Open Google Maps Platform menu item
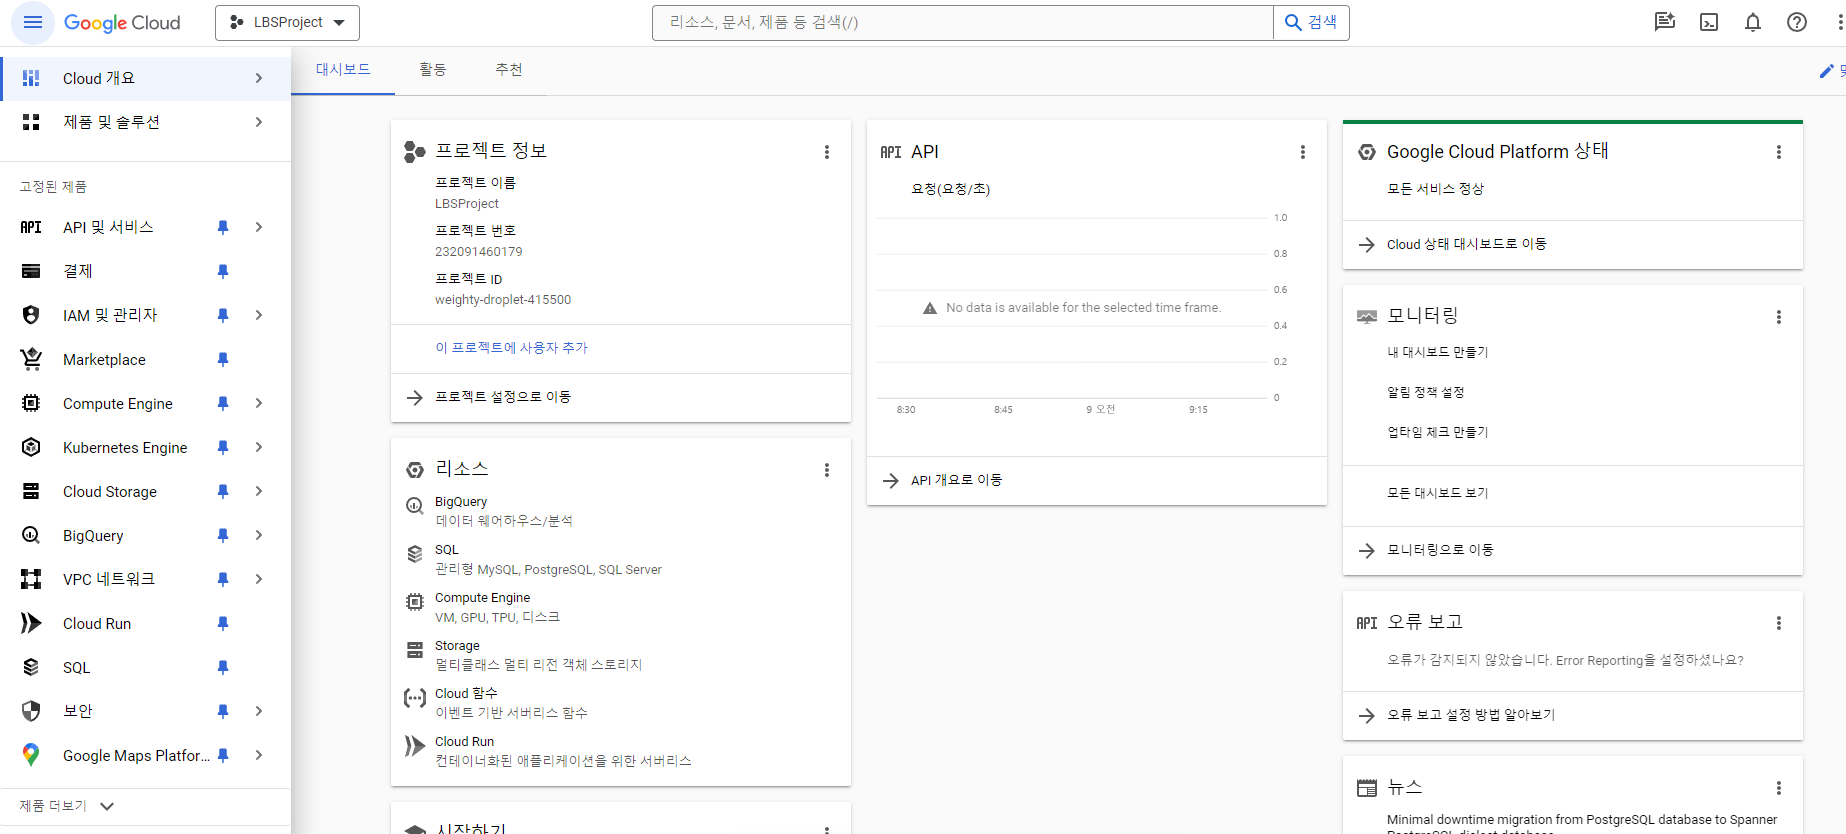 pyautogui.click(x=136, y=755)
